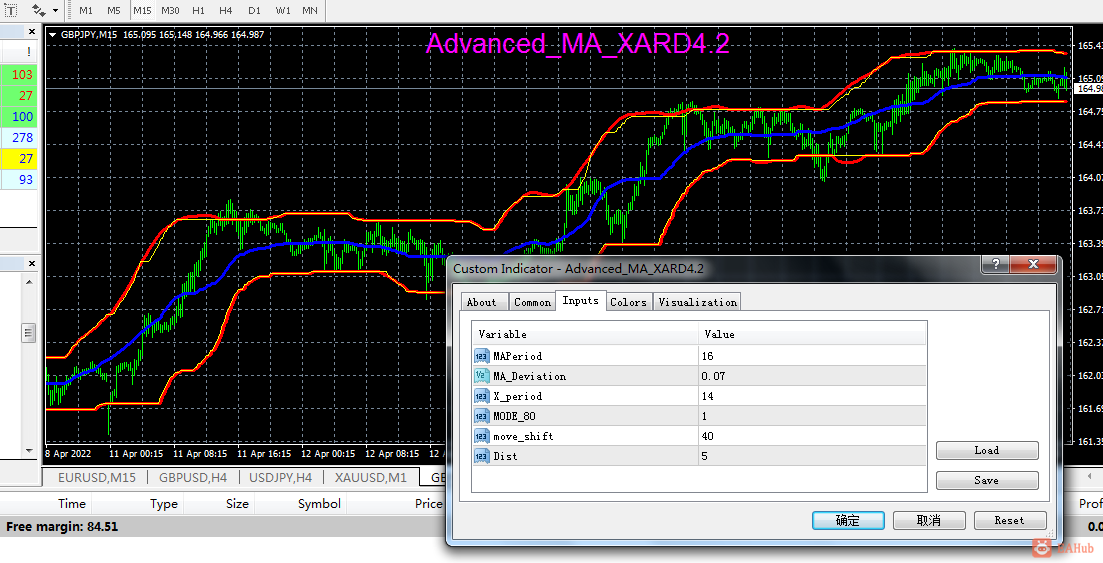Select the arrows objects tool icon
This screenshot has width=1103, height=563.
[x=39, y=11]
